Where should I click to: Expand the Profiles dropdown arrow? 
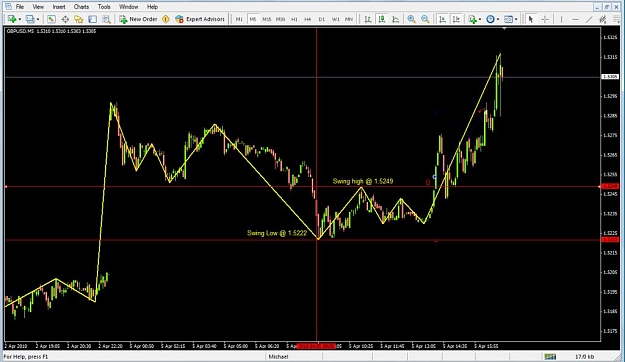(x=38, y=19)
